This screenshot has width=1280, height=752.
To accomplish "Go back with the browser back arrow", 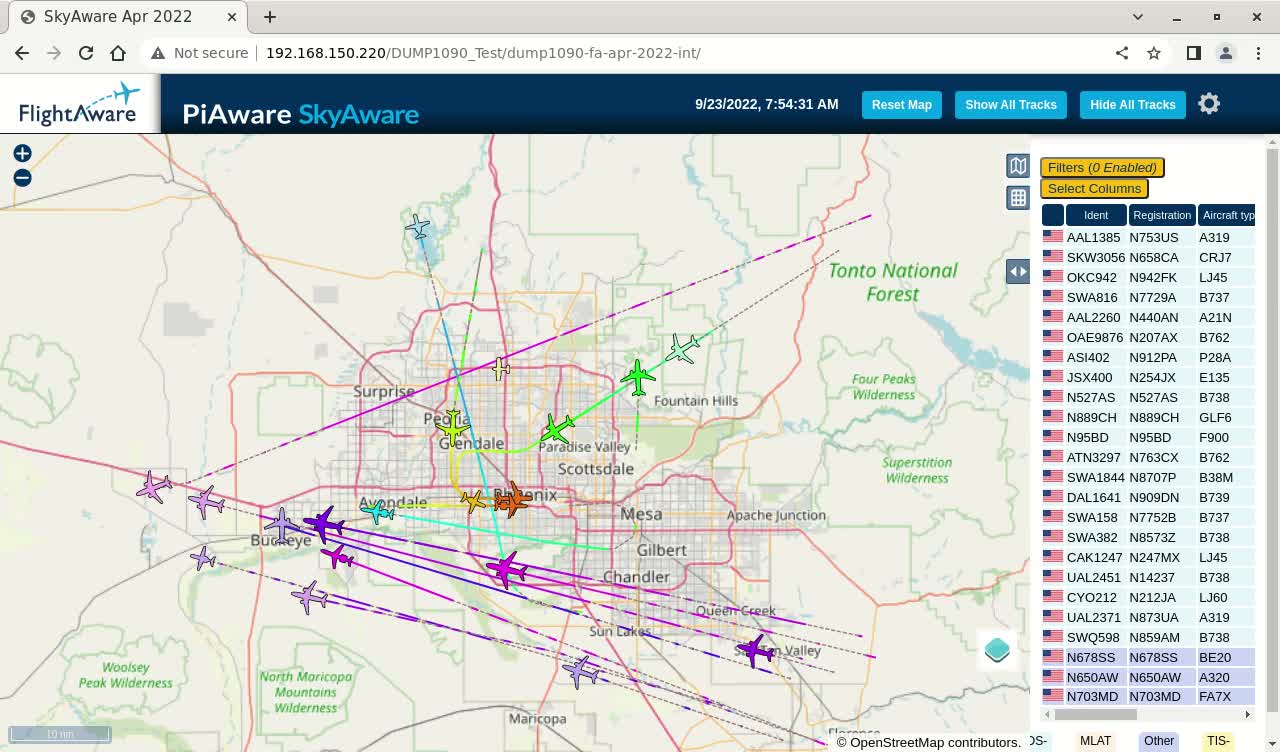I will pyautogui.click(x=22, y=53).
